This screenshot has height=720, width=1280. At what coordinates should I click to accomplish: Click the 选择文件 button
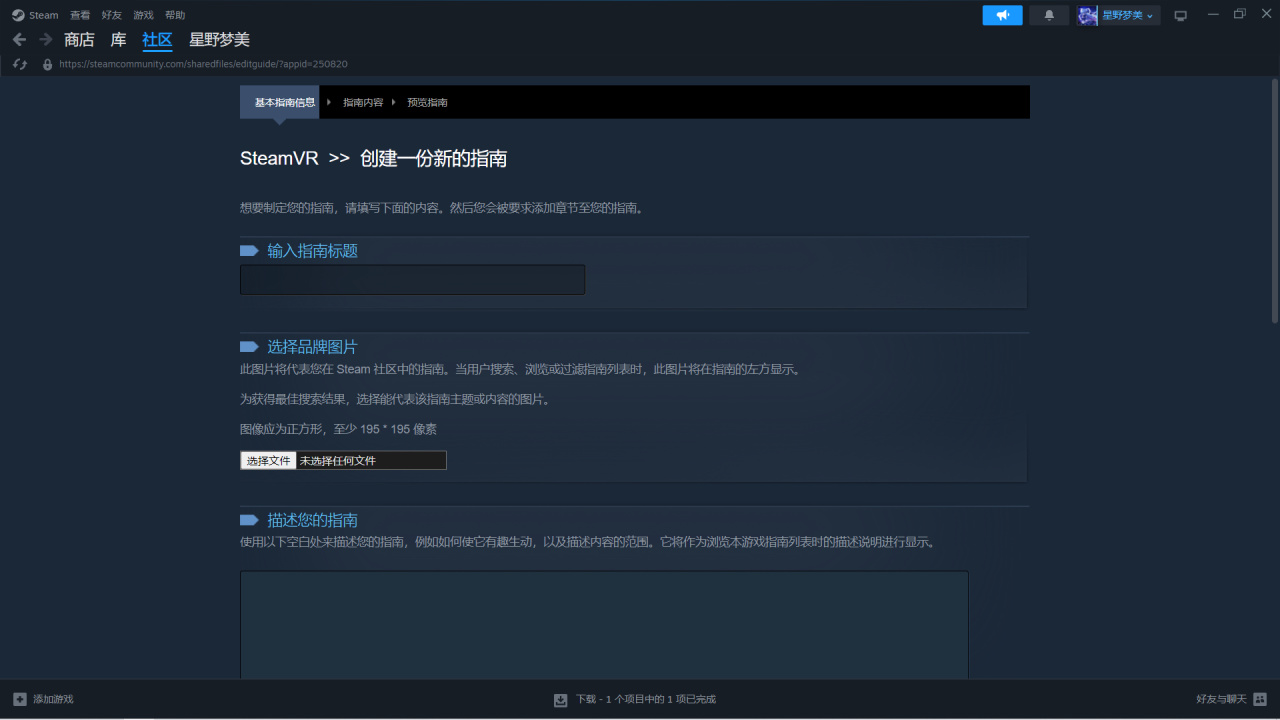[268, 460]
